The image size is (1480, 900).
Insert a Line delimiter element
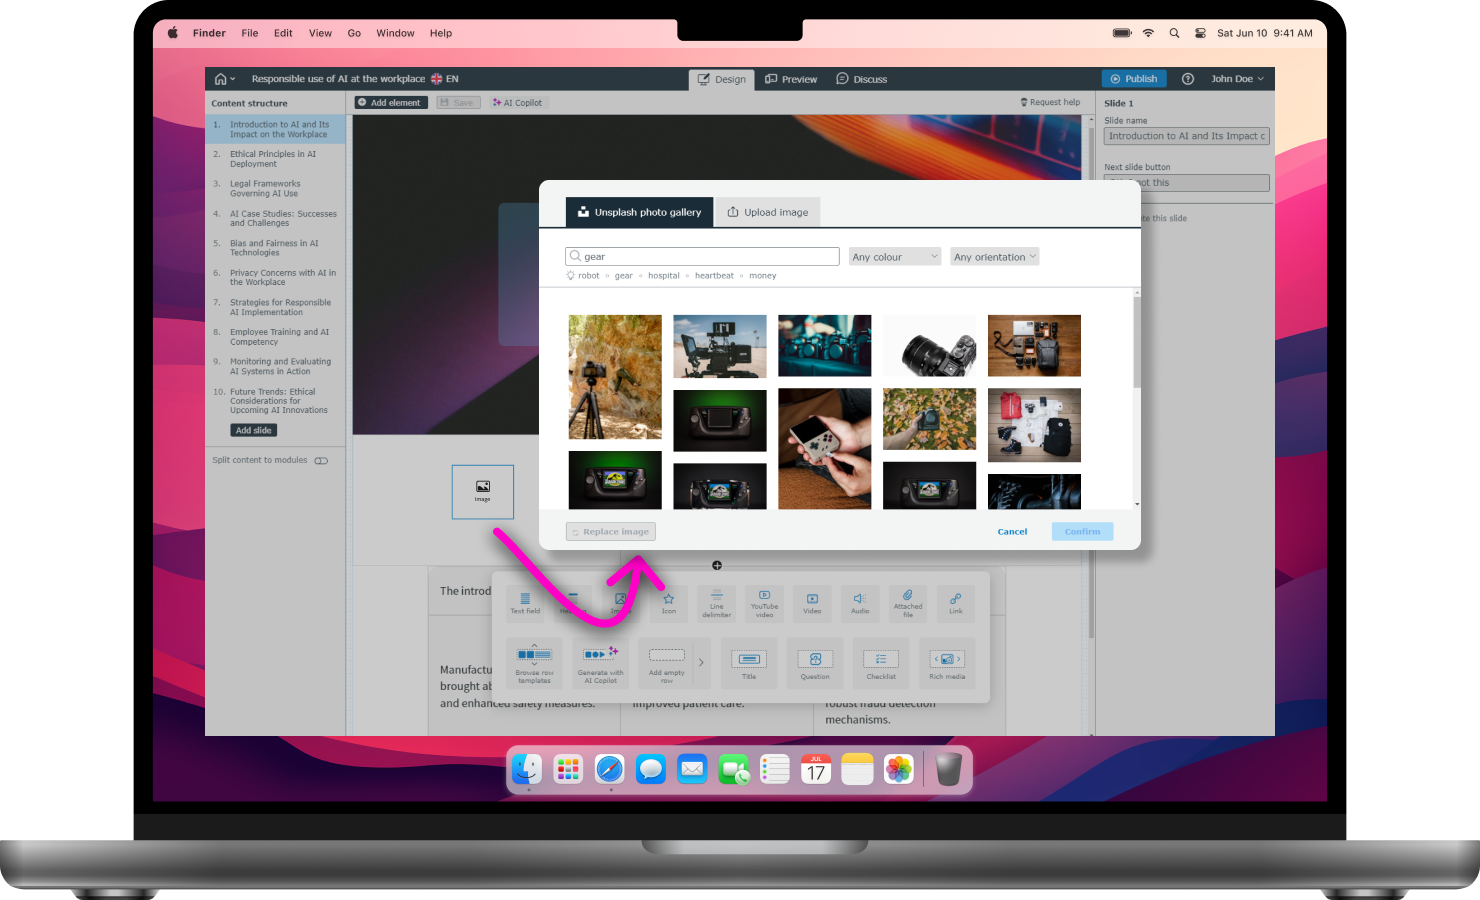716,603
